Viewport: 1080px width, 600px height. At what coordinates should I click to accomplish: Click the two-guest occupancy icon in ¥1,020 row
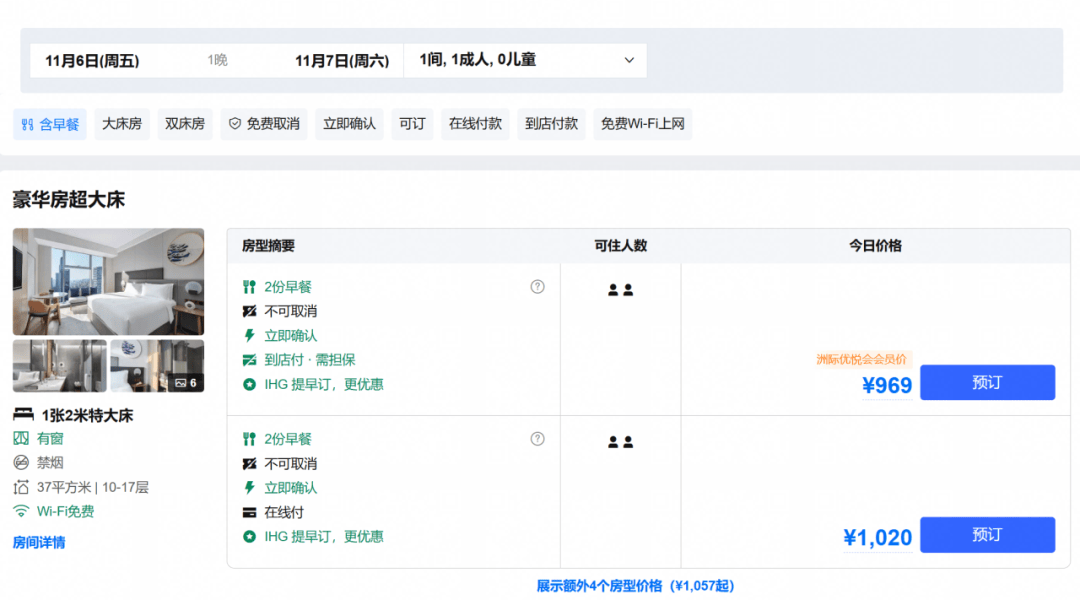621,442
